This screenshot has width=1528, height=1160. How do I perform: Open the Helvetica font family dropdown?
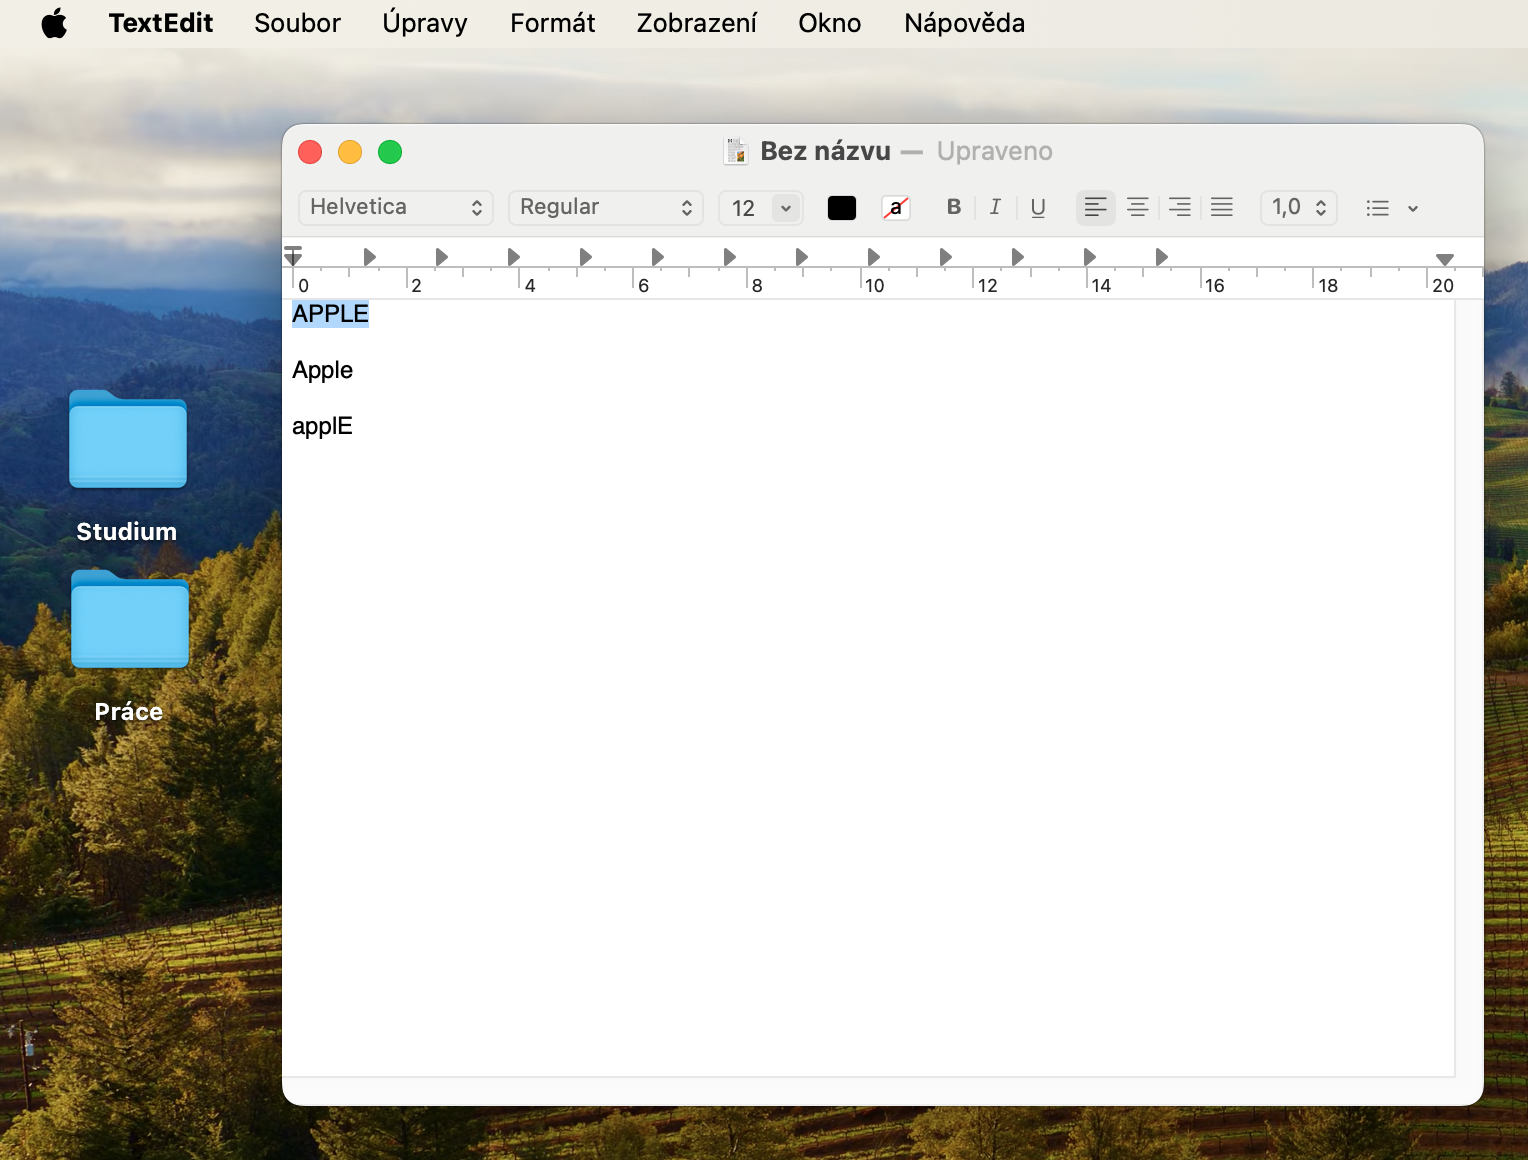click(x=396, y=207)
